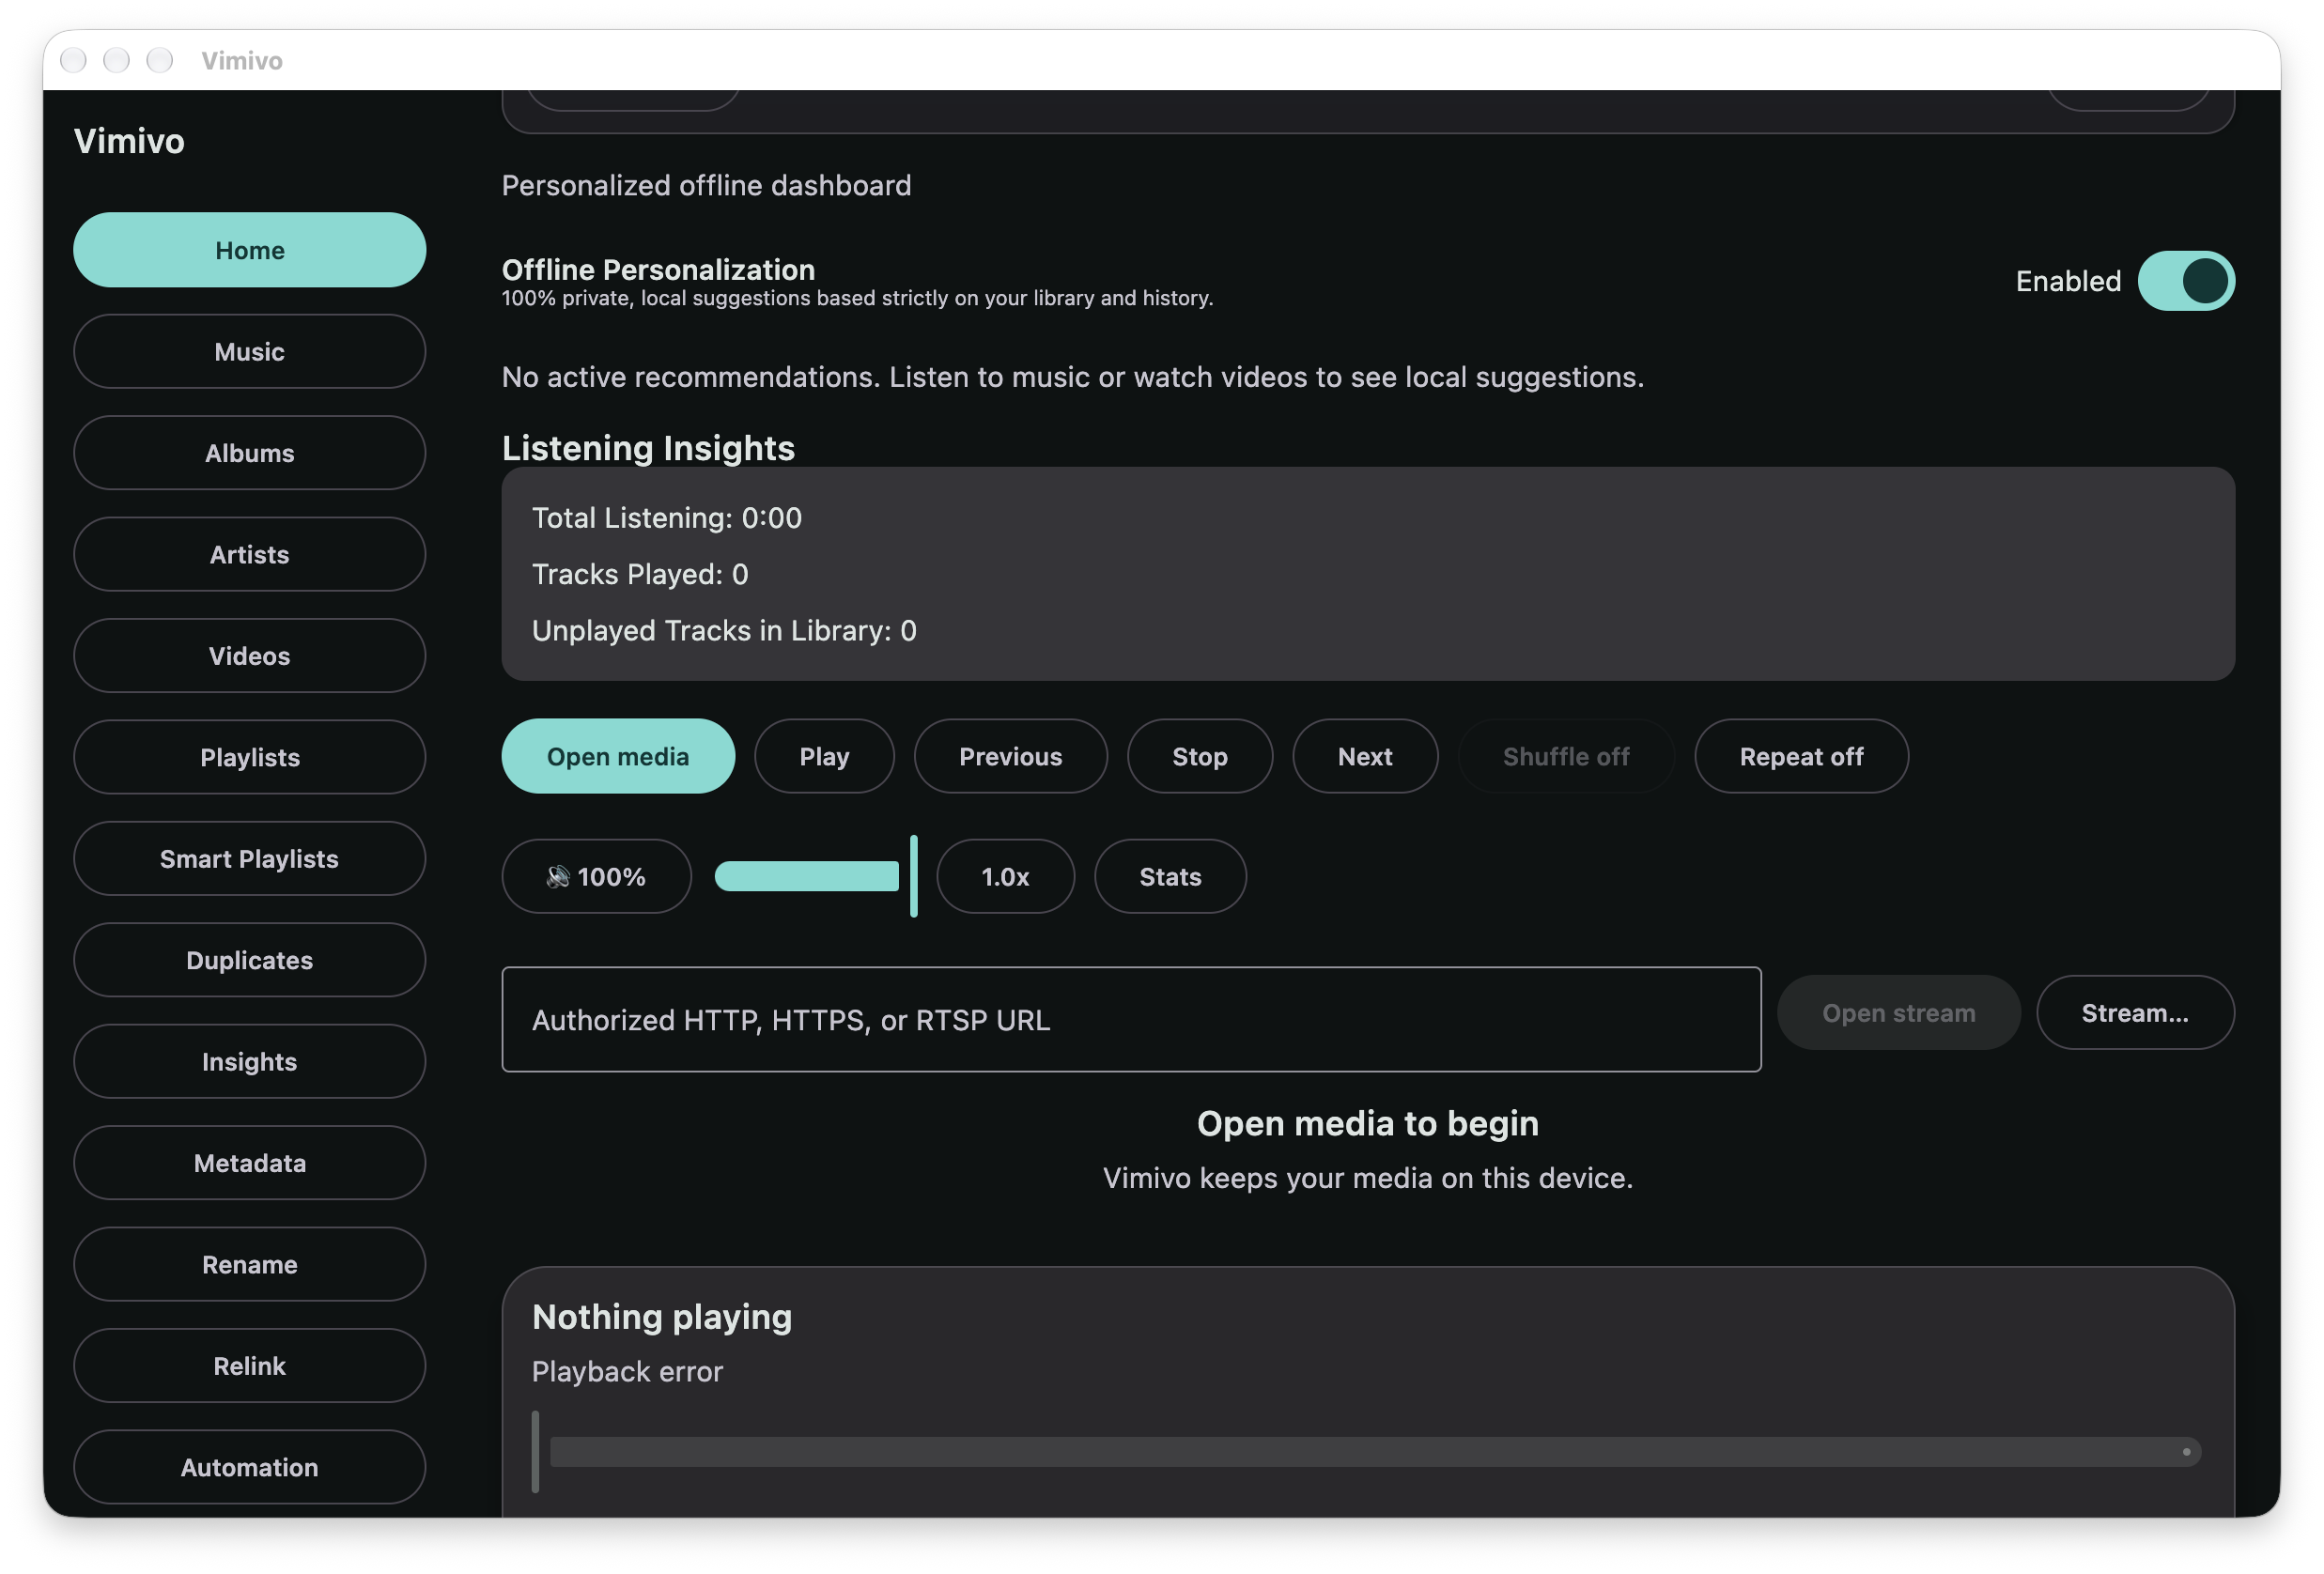Select Artists in the sidebar
This screenshot has height=1574, width=2324.
pos(249,555)
